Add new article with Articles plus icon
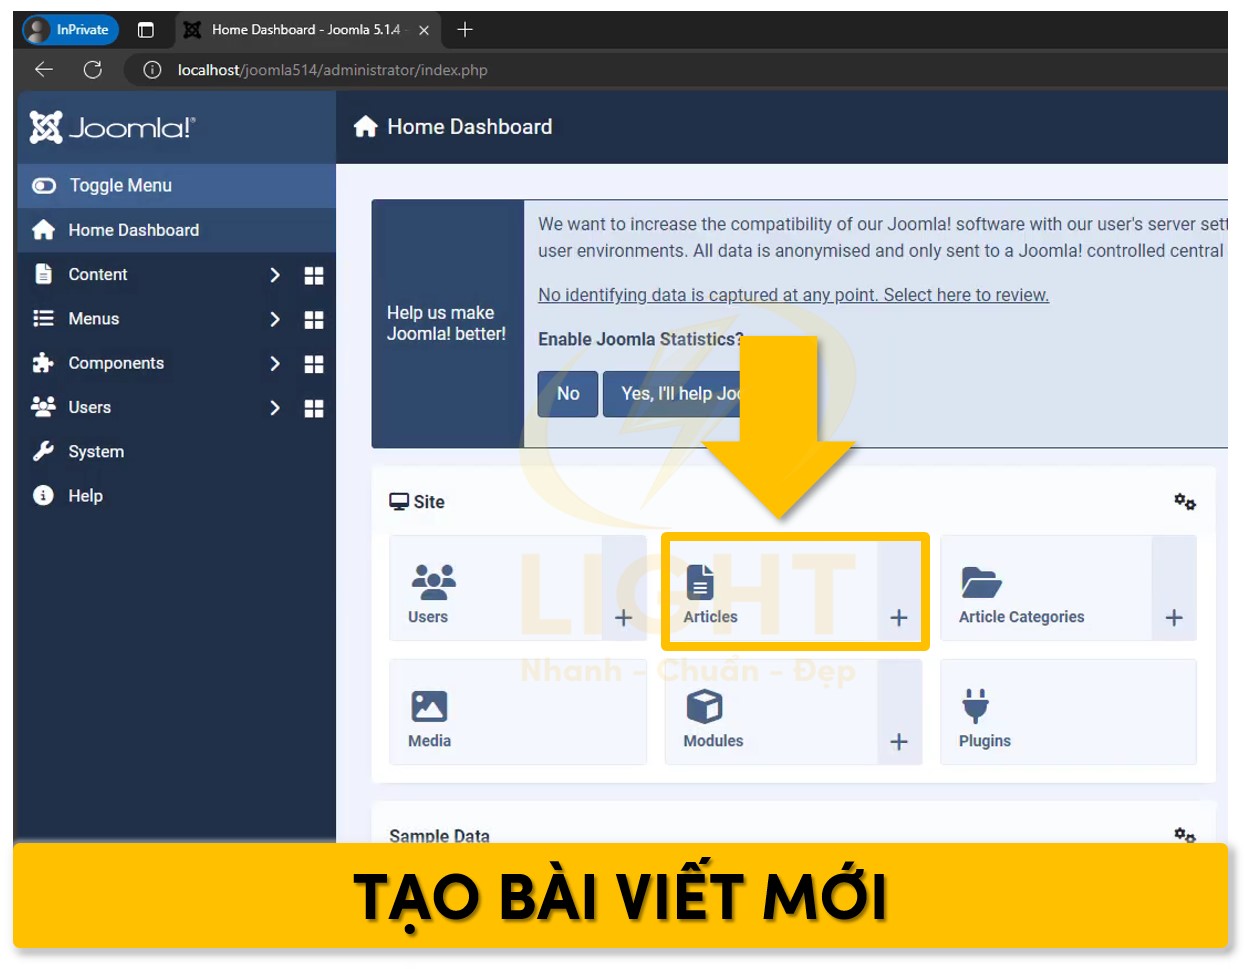Screen dimensions: 1246x969 [x=899, y=617]
